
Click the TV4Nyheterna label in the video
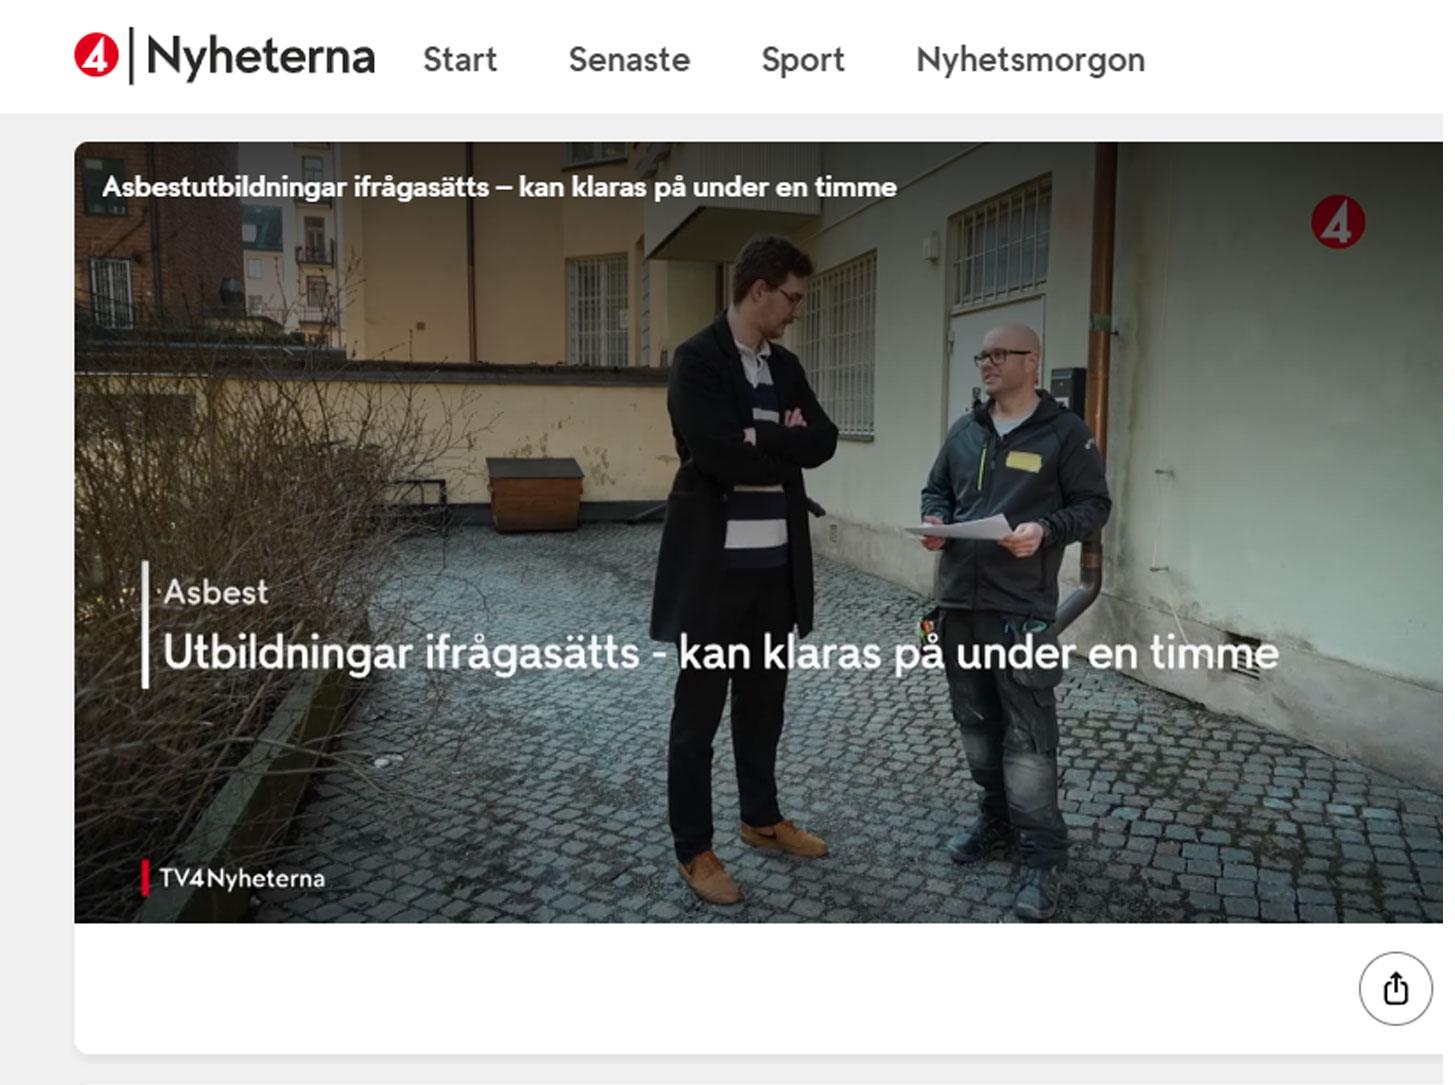[x=242, y=878]
